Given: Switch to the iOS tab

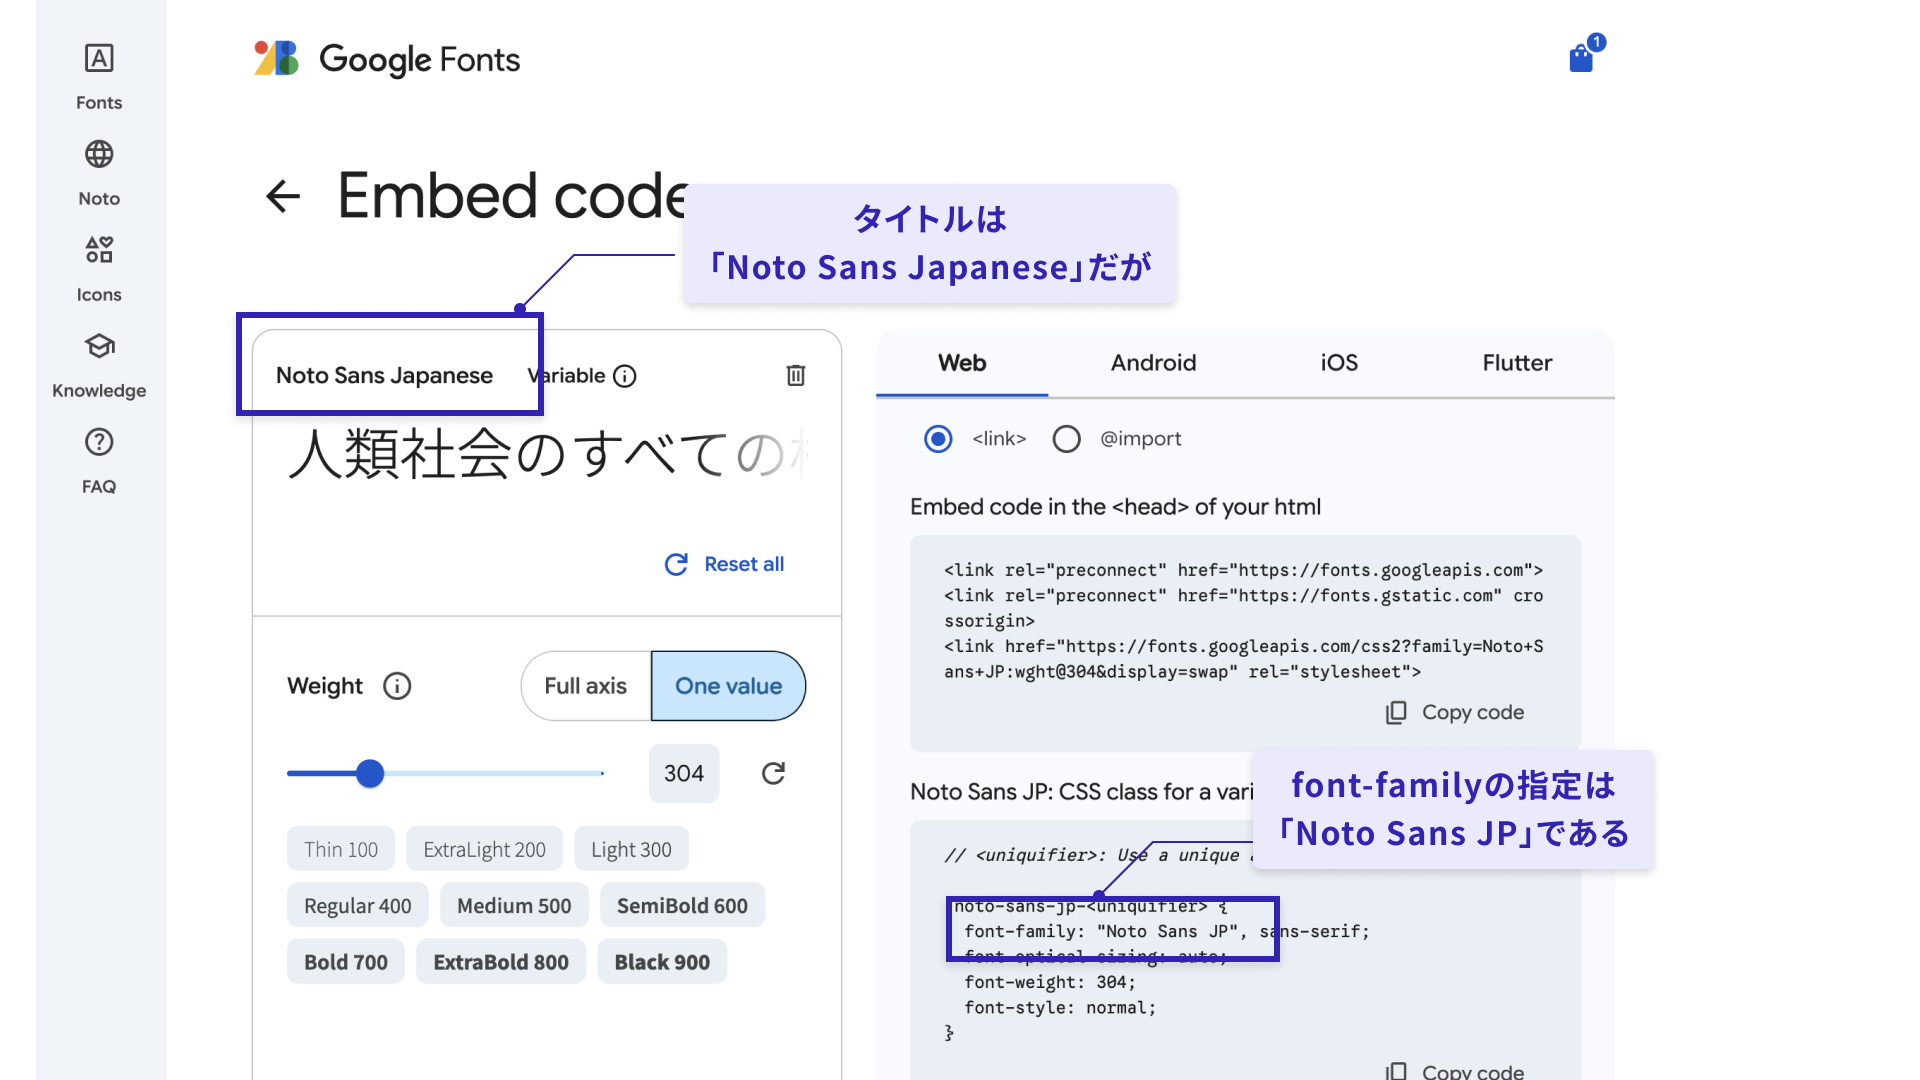Looking at the screenshot, I should click(1339, 363).
